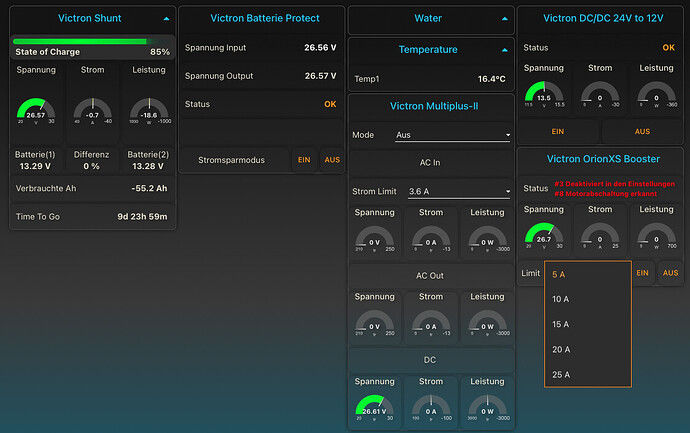This screenshot has width=690, height=433.
Task: Choose 20 A in the Limit list
Action: (588, 349)
